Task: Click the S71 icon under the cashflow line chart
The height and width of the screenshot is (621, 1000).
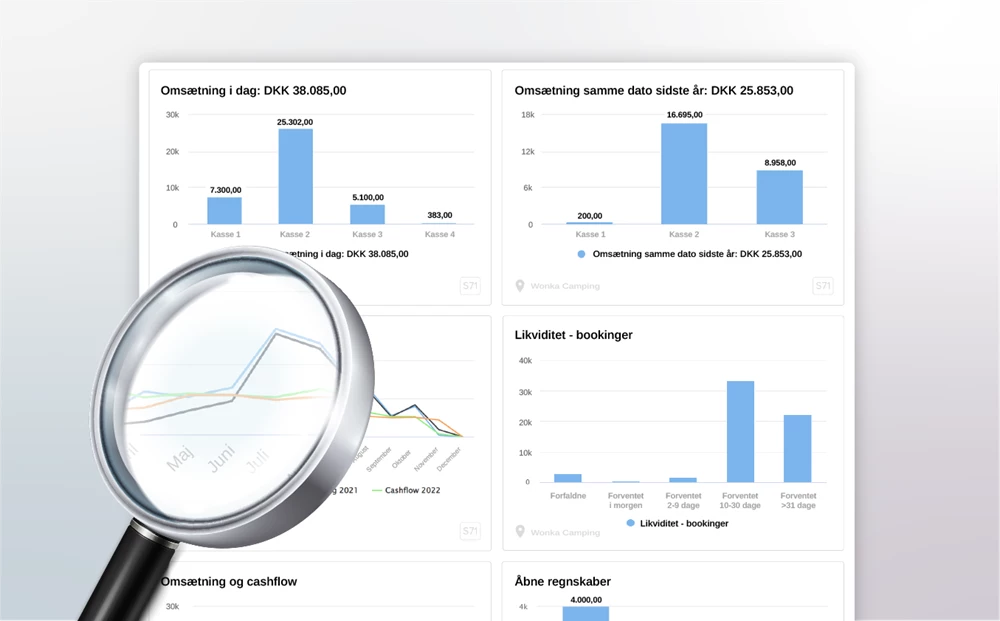Action: pyautogui.click(x=470, y=531)
